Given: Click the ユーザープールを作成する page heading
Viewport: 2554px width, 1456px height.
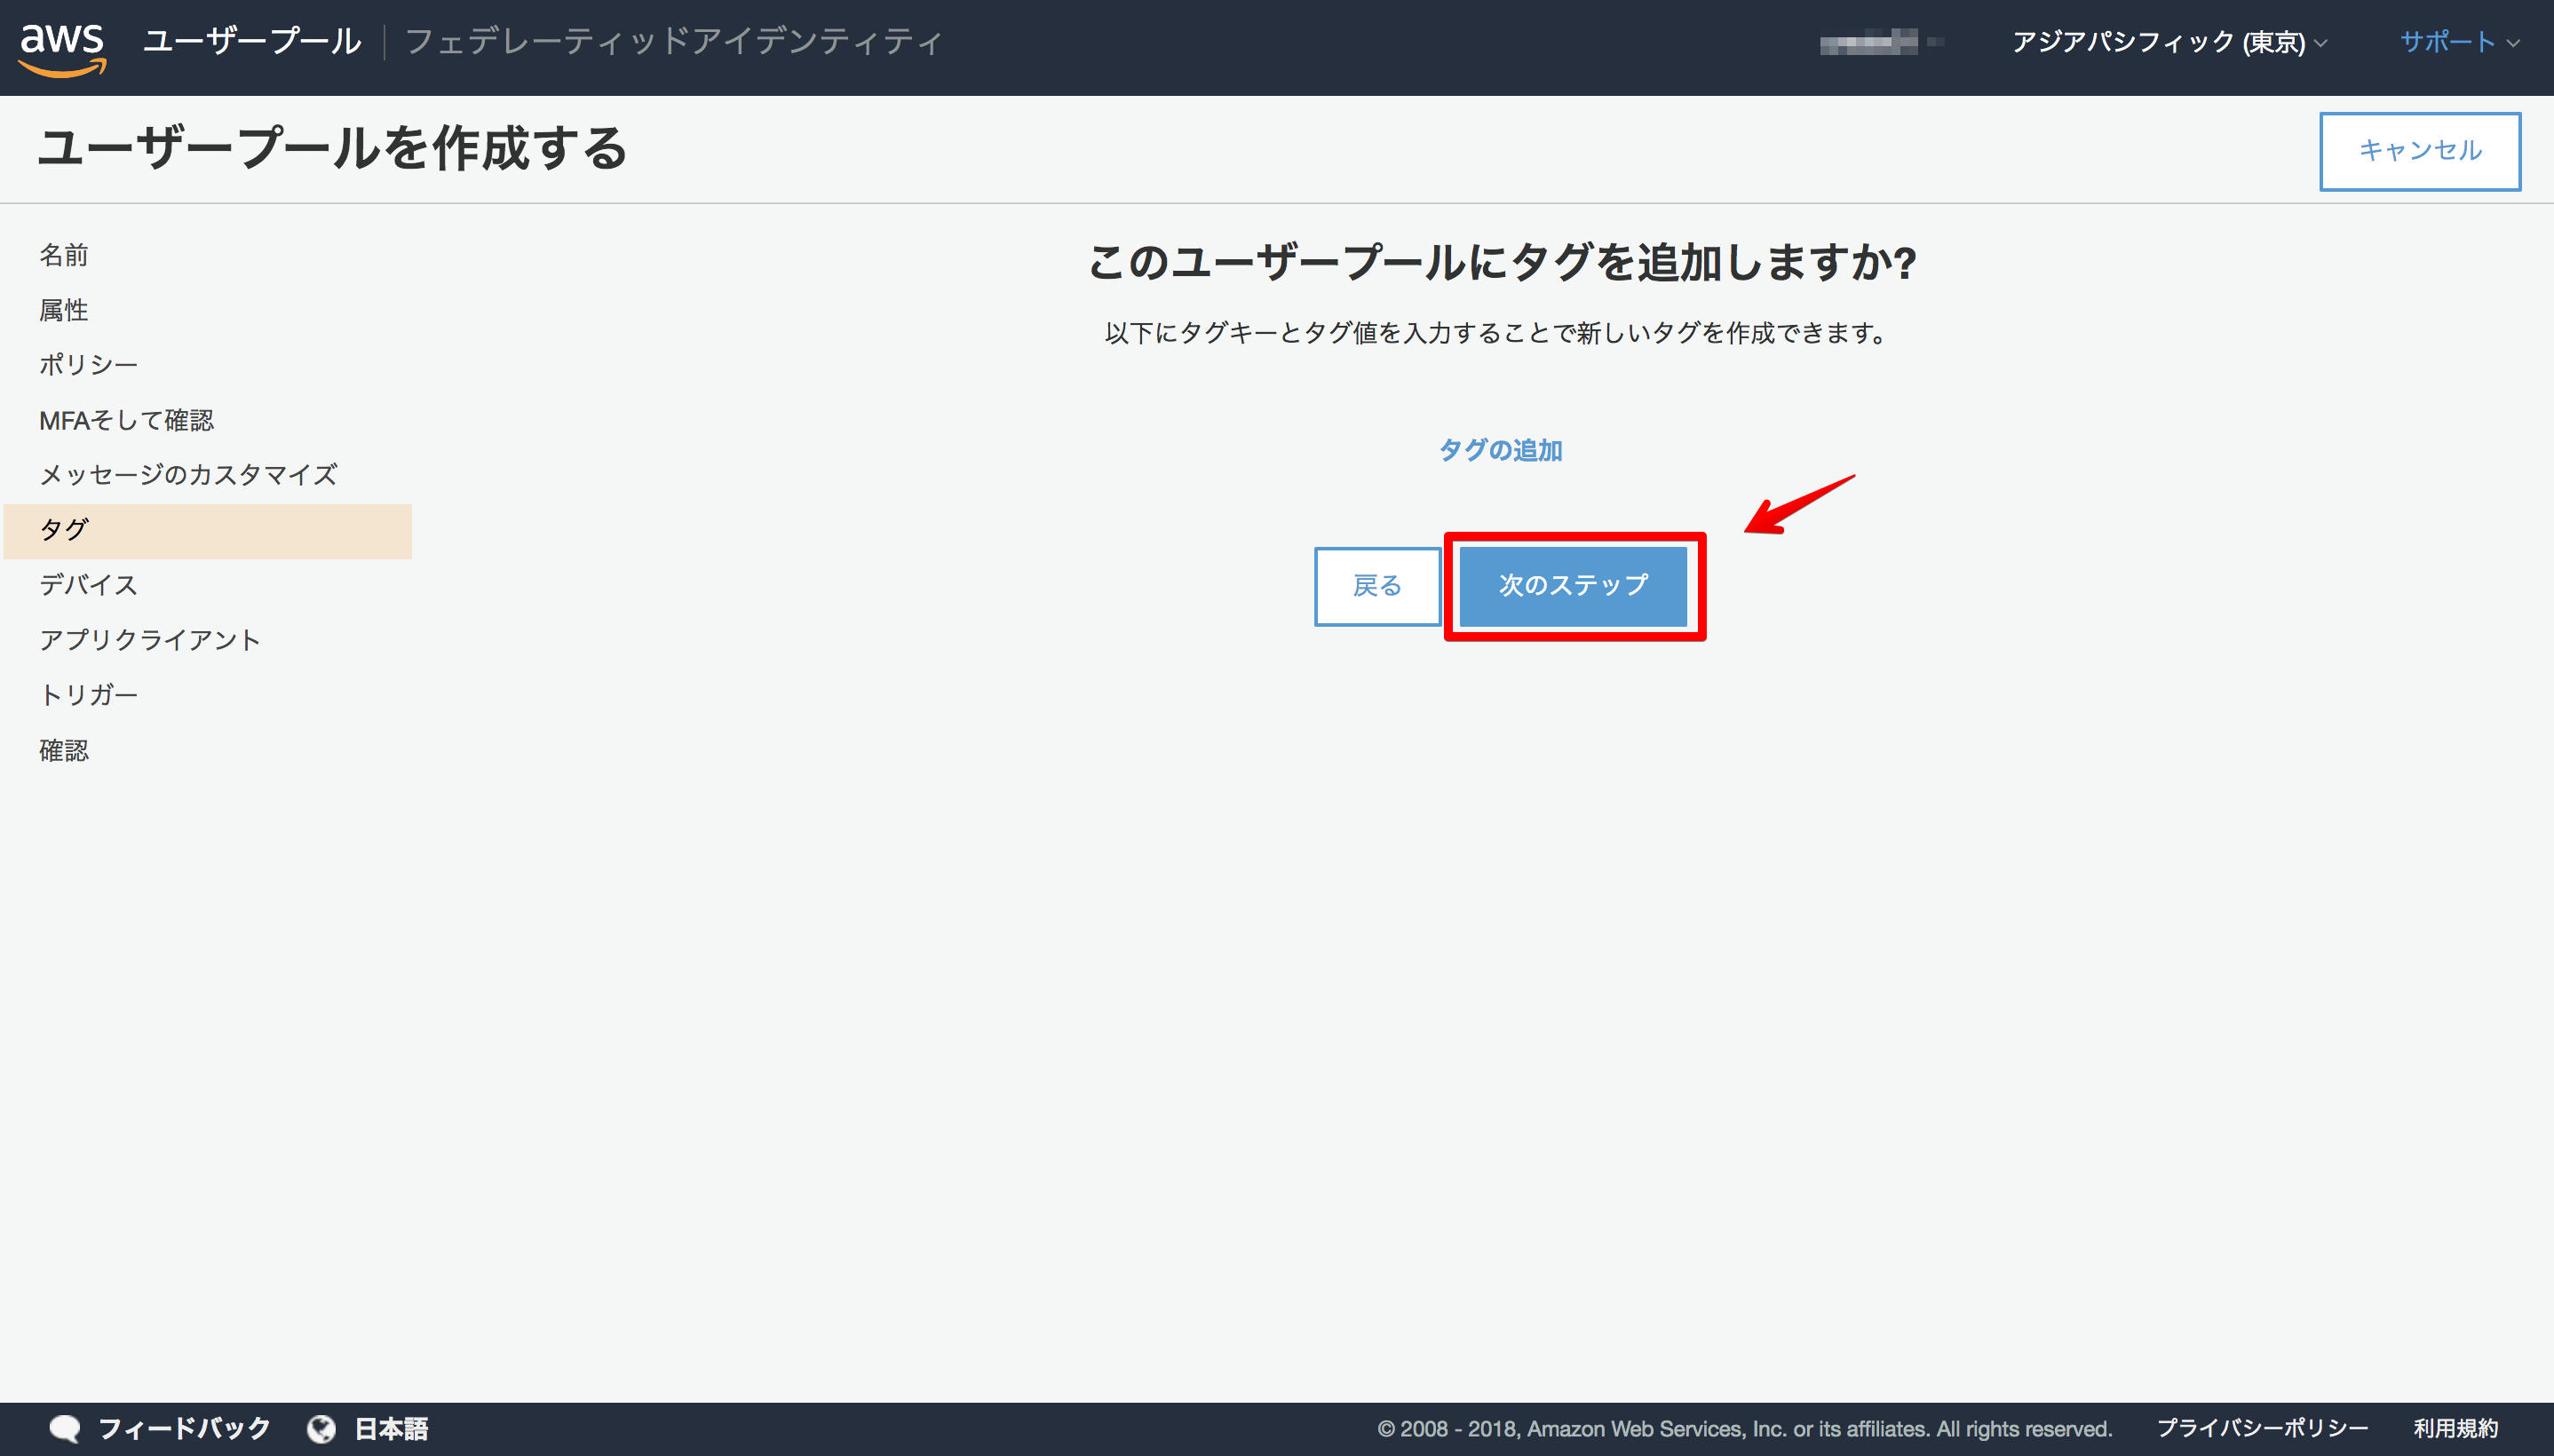Looking at the screenshot, I should (332, 149).
